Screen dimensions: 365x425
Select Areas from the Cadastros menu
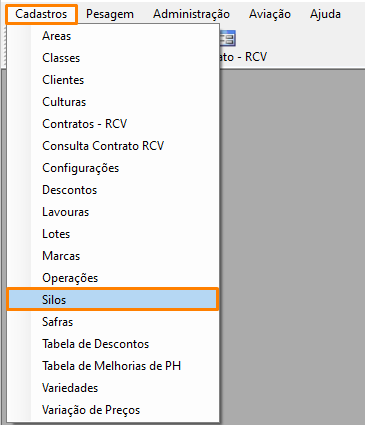pyautogui.click(x=113, y=36)
